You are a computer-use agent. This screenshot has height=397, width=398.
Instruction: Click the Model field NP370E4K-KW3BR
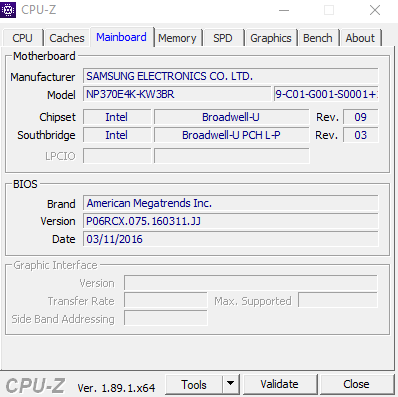click(x=177, y=94)
